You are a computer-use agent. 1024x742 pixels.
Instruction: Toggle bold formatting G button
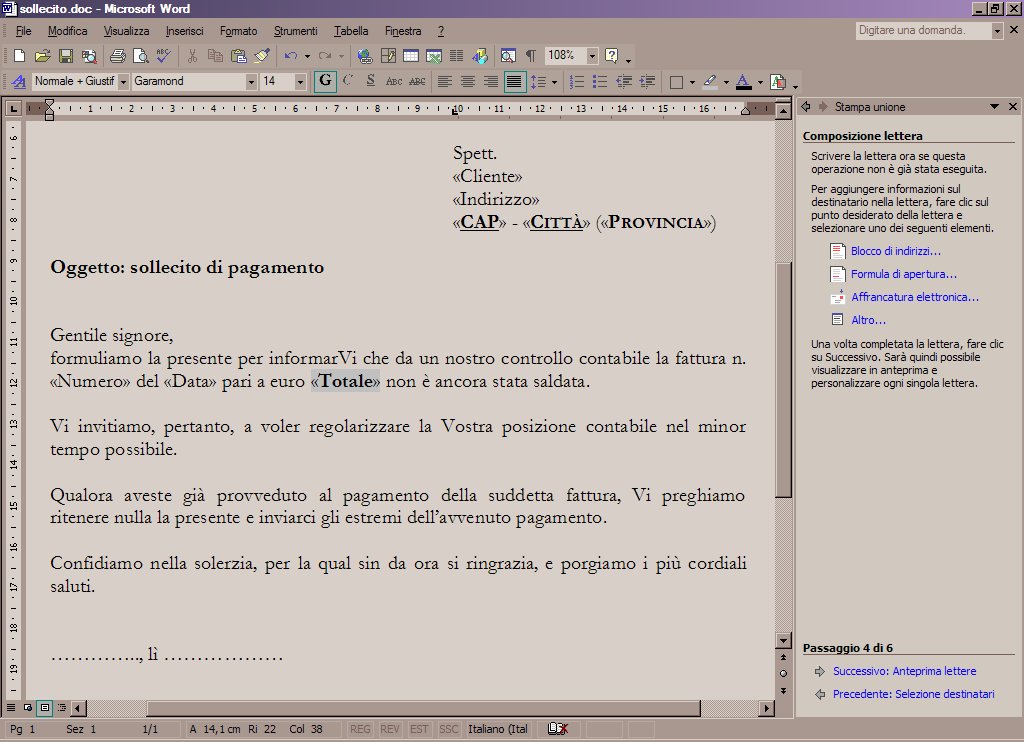(325, 82)
